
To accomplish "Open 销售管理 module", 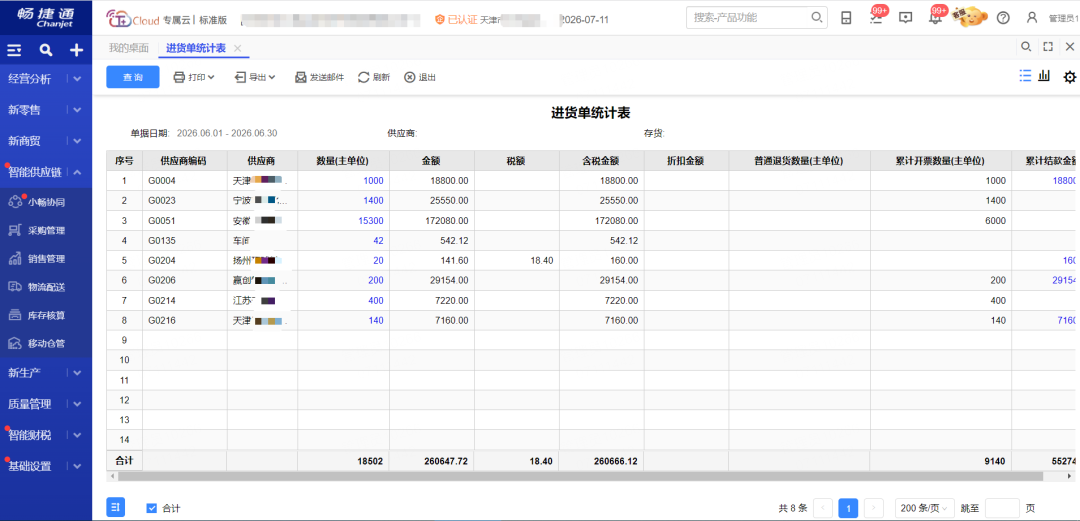I will (x=45, y=258).
